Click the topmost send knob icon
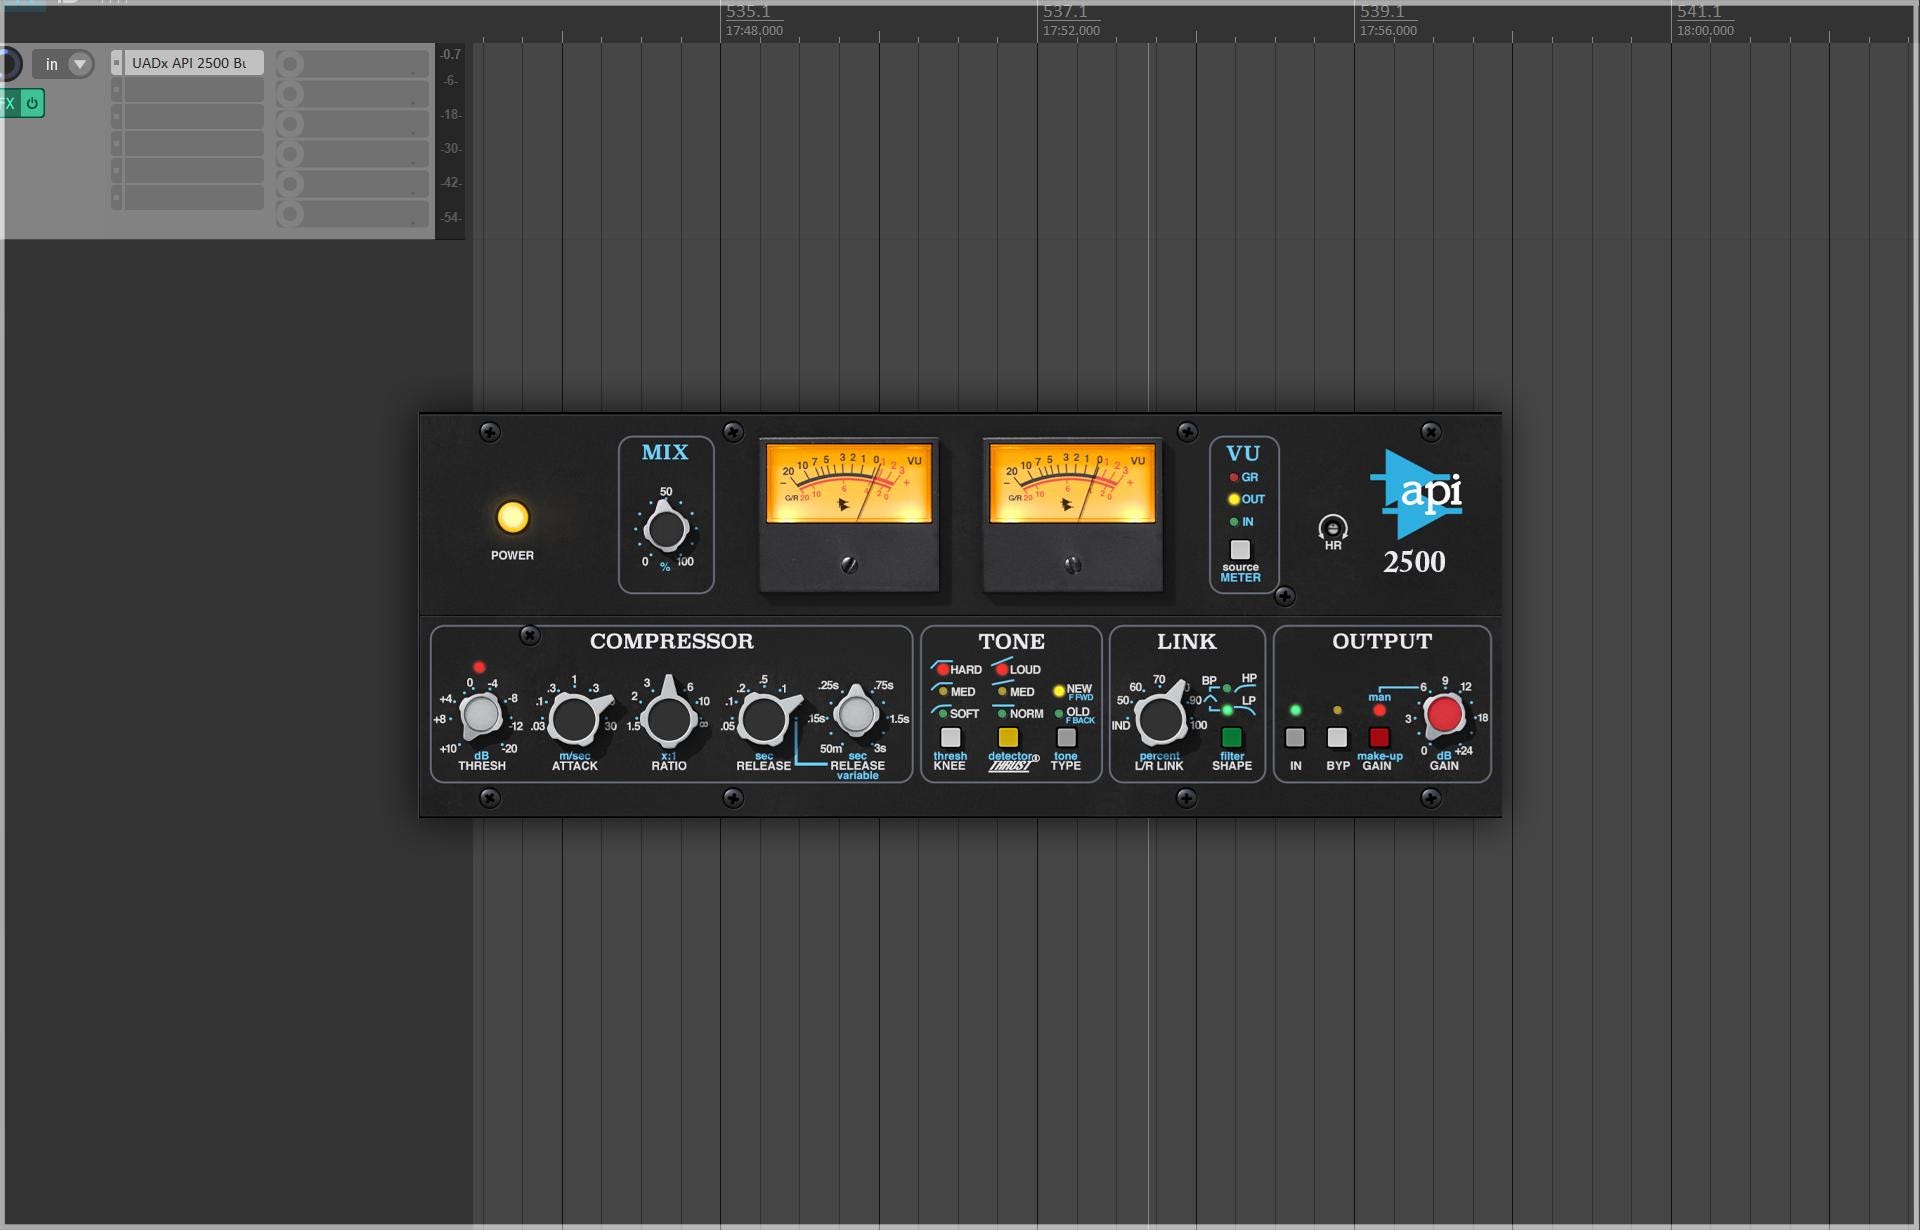 click(290, 64)
